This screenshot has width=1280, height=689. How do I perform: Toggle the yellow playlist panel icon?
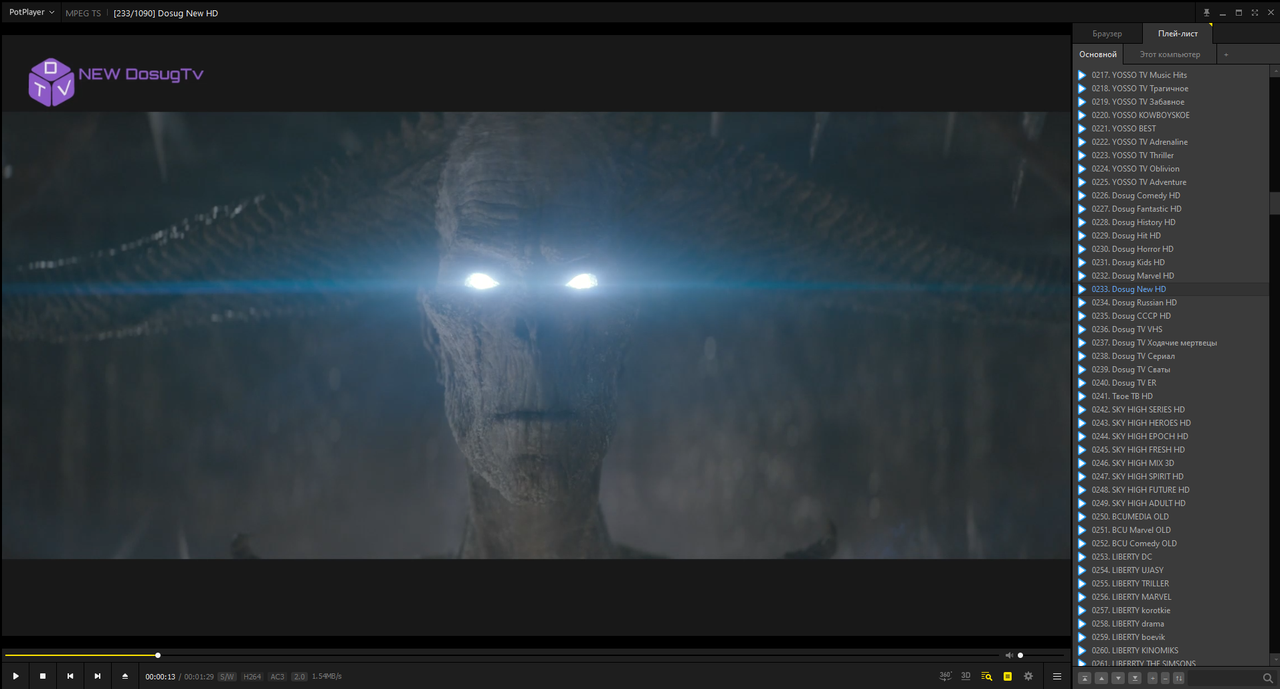[1008, 677]
